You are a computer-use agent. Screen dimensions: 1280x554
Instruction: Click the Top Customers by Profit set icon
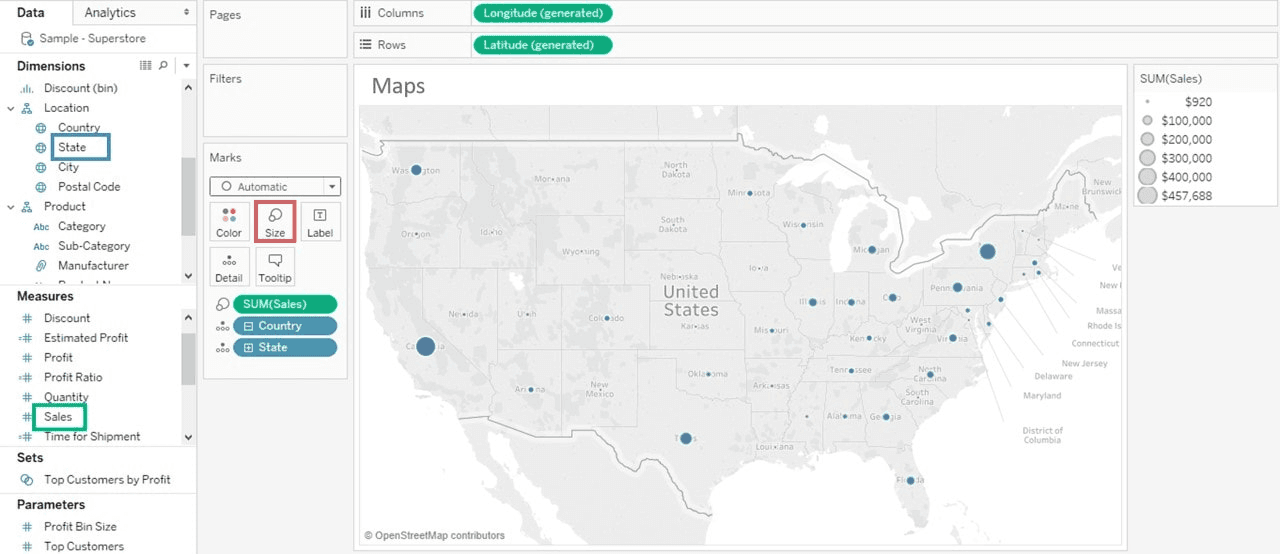pyautogui.click(x=26, y=480)
